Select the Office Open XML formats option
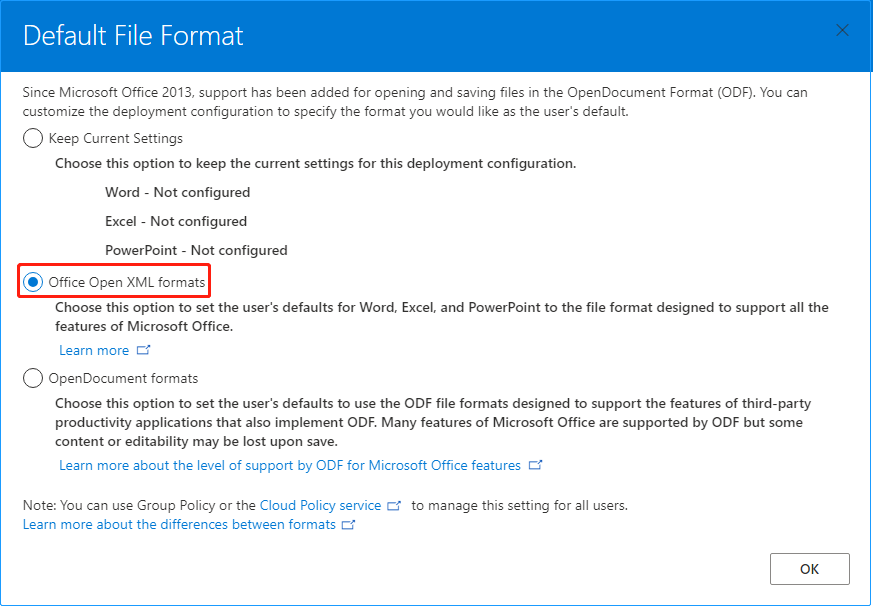Image resolution: width=873 pixels, height=608 pixels. click(33, 282)
